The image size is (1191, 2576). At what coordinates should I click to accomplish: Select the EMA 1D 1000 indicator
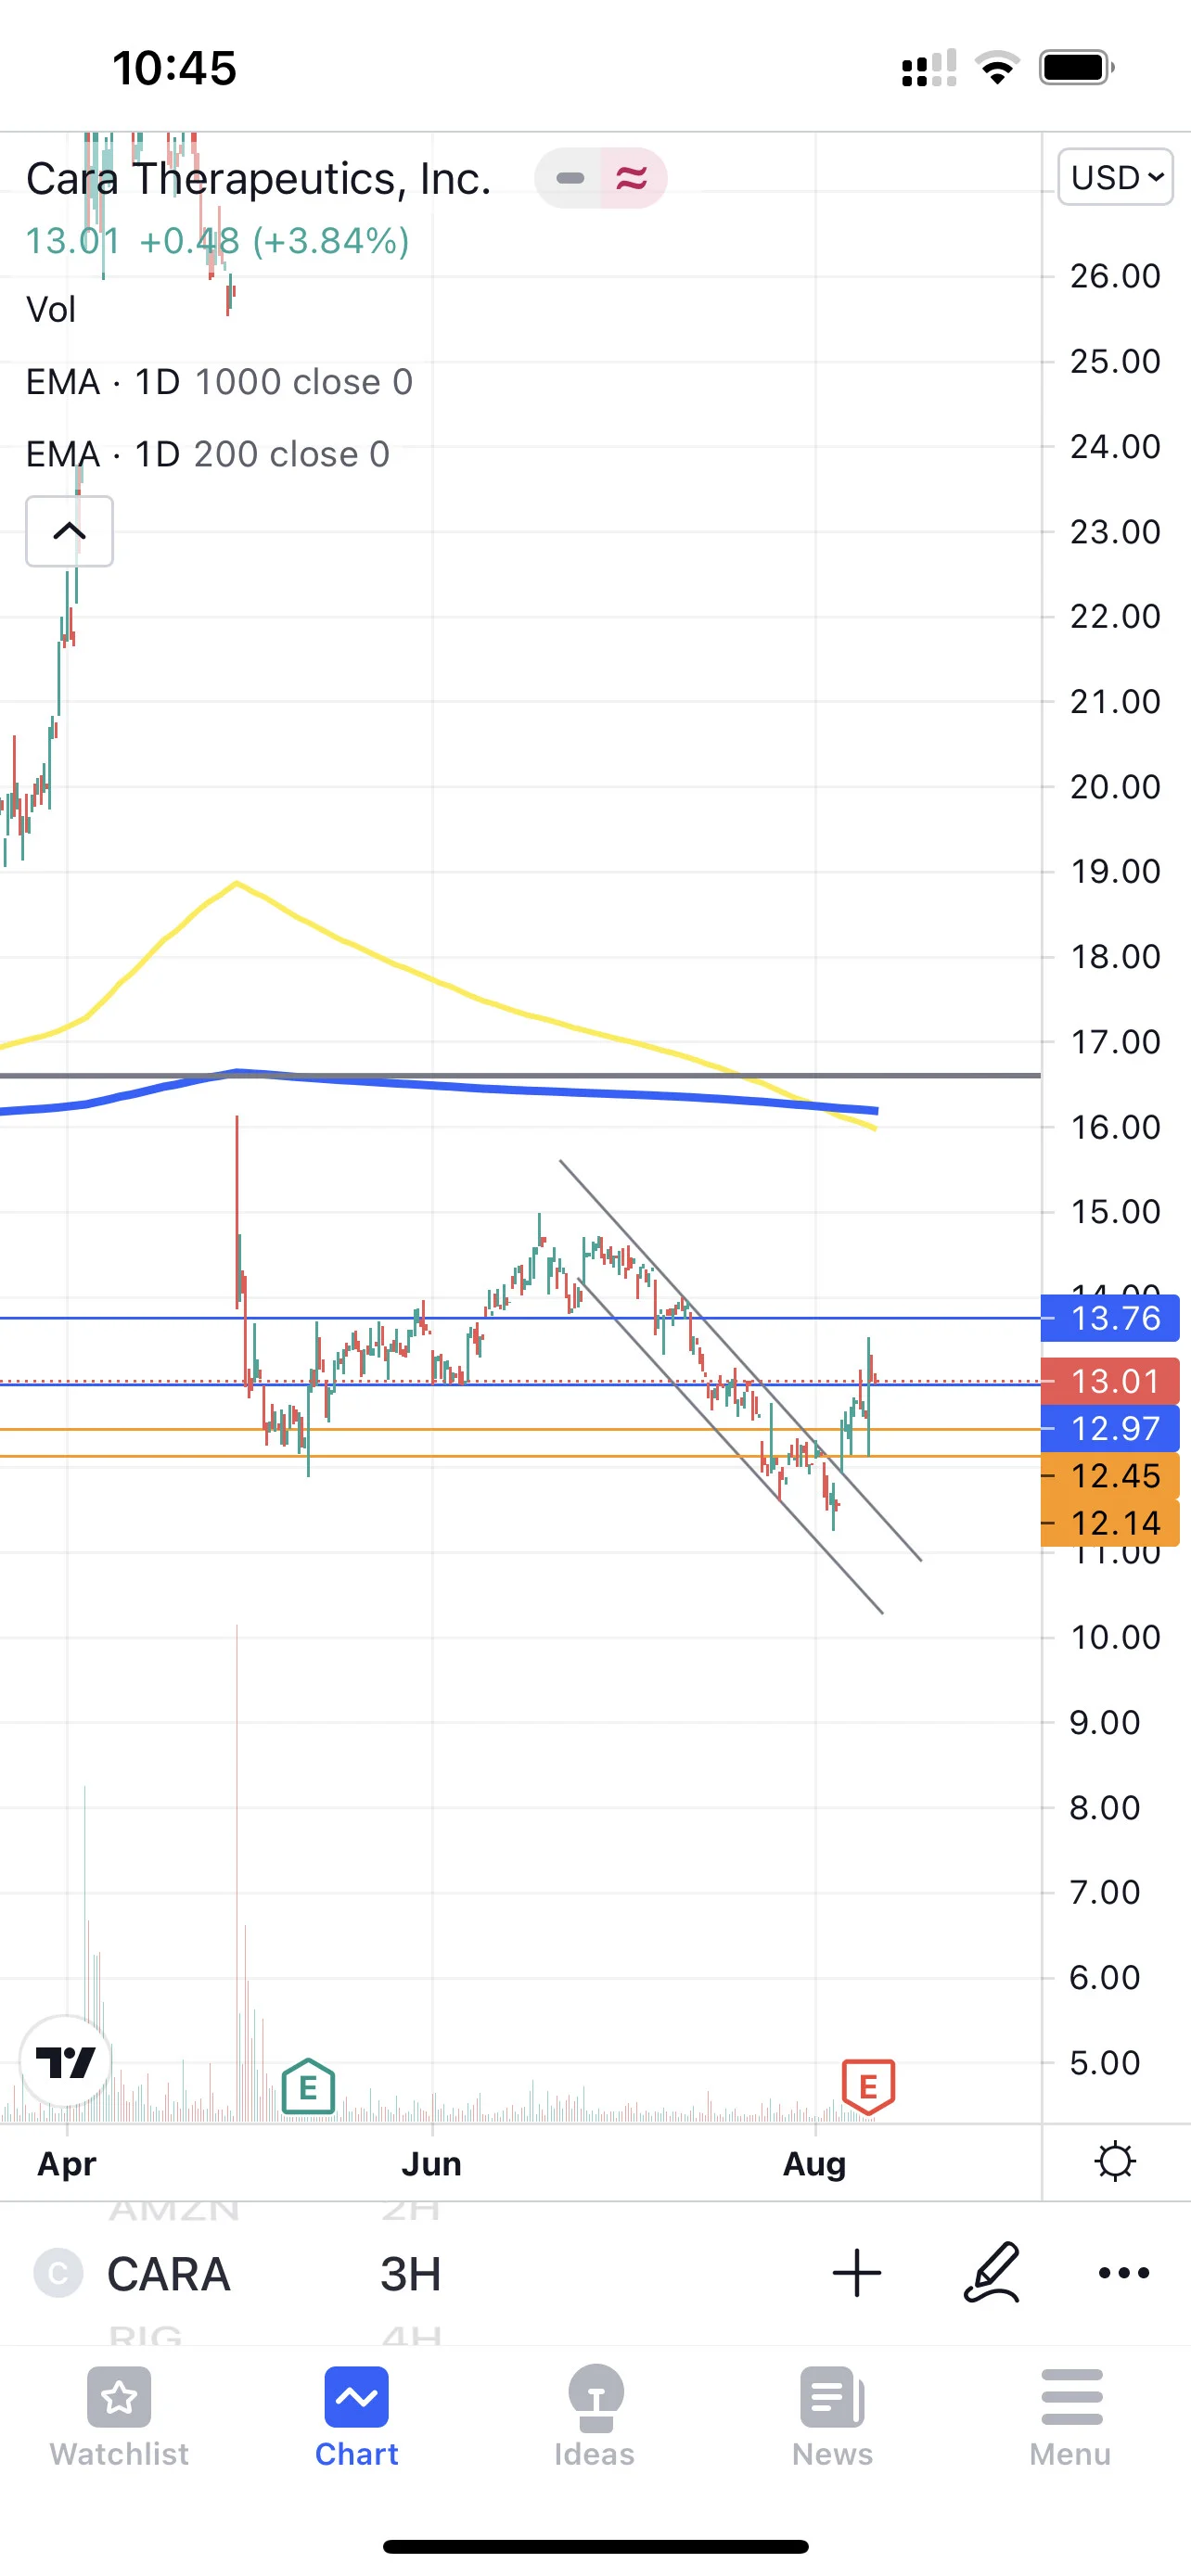(x=219, y=382)
